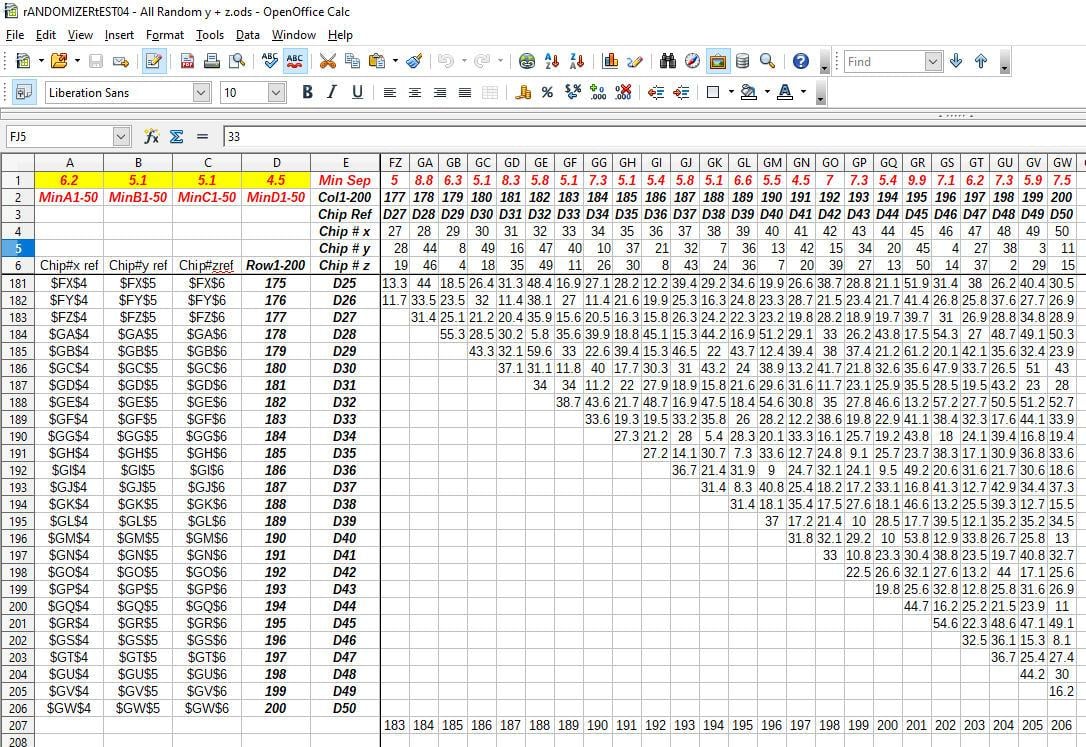Screen dimensions: 1086x747
Task: Toggle Gallery picture icon
Action: (x=718, y=62)
